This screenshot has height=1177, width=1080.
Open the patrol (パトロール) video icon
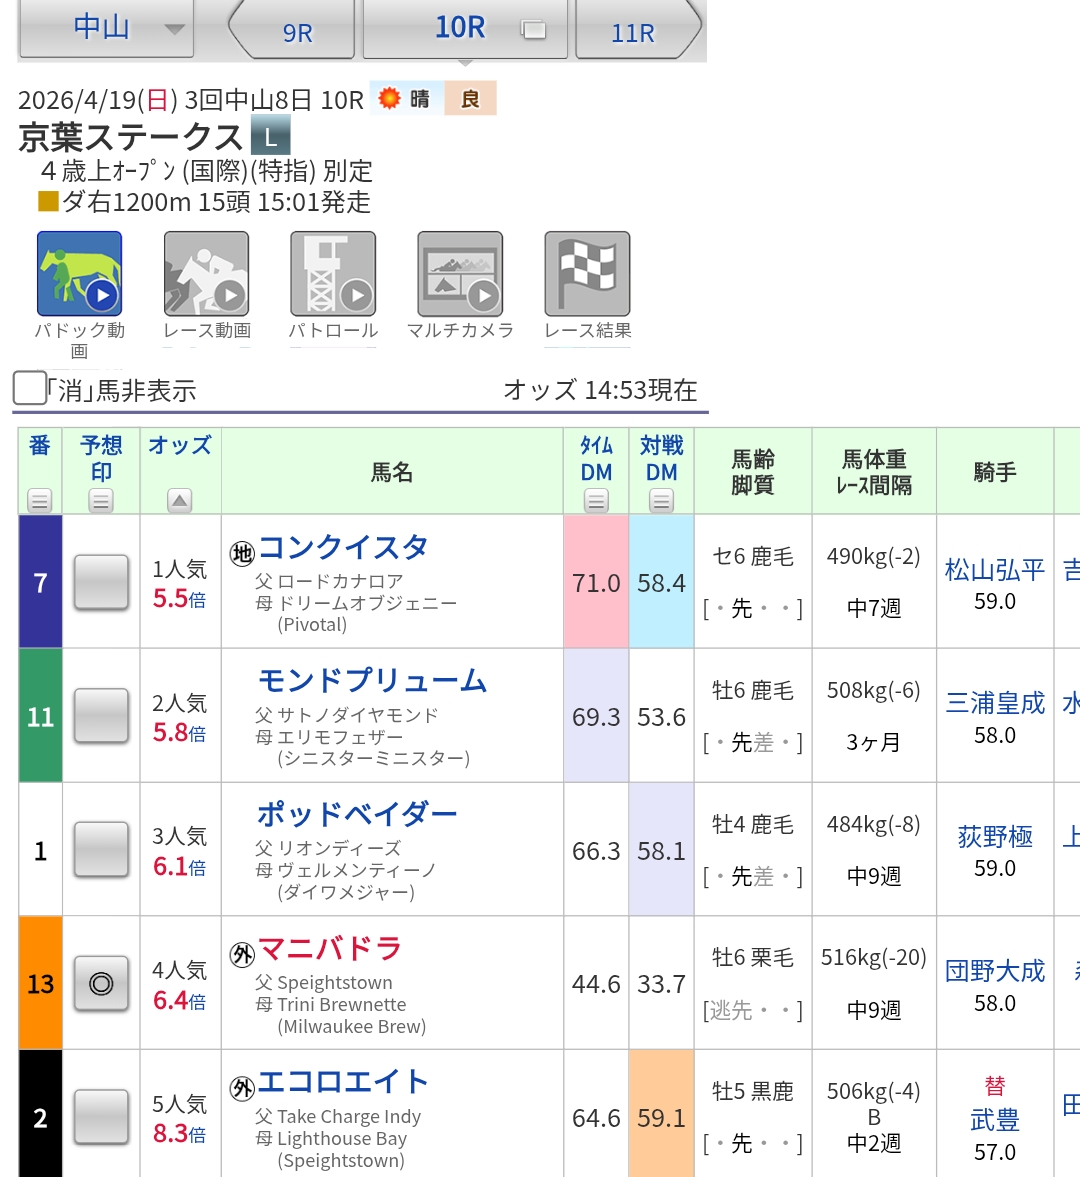(333, 274)
